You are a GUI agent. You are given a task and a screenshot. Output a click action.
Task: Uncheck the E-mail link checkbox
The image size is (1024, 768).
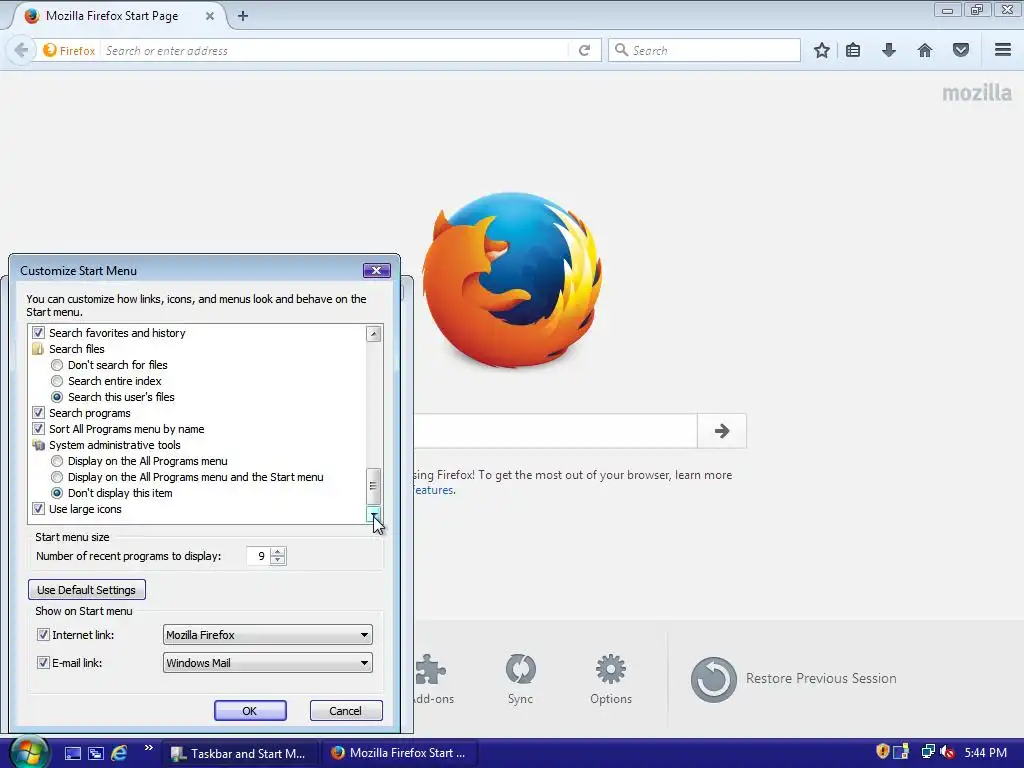pos(43,663)
